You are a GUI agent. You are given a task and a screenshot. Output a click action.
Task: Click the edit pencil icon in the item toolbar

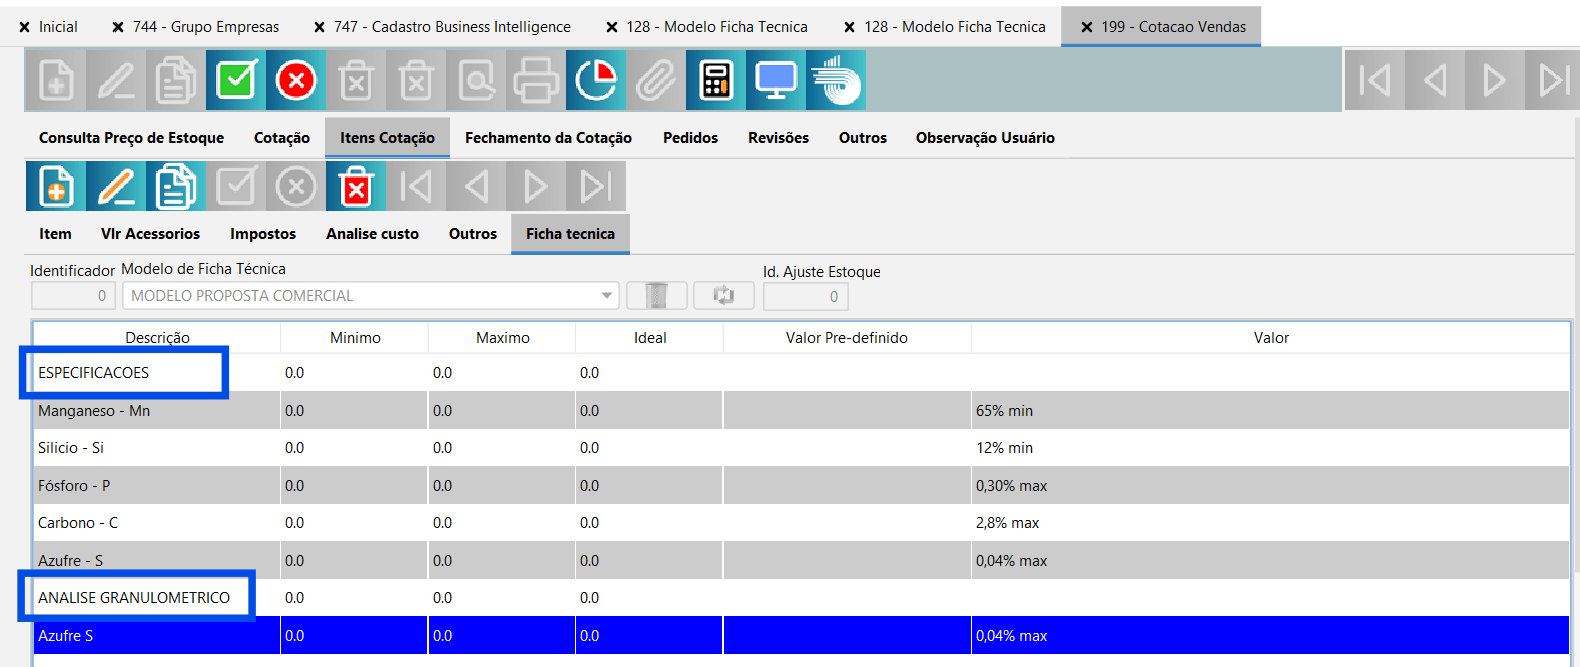point(116,187)
